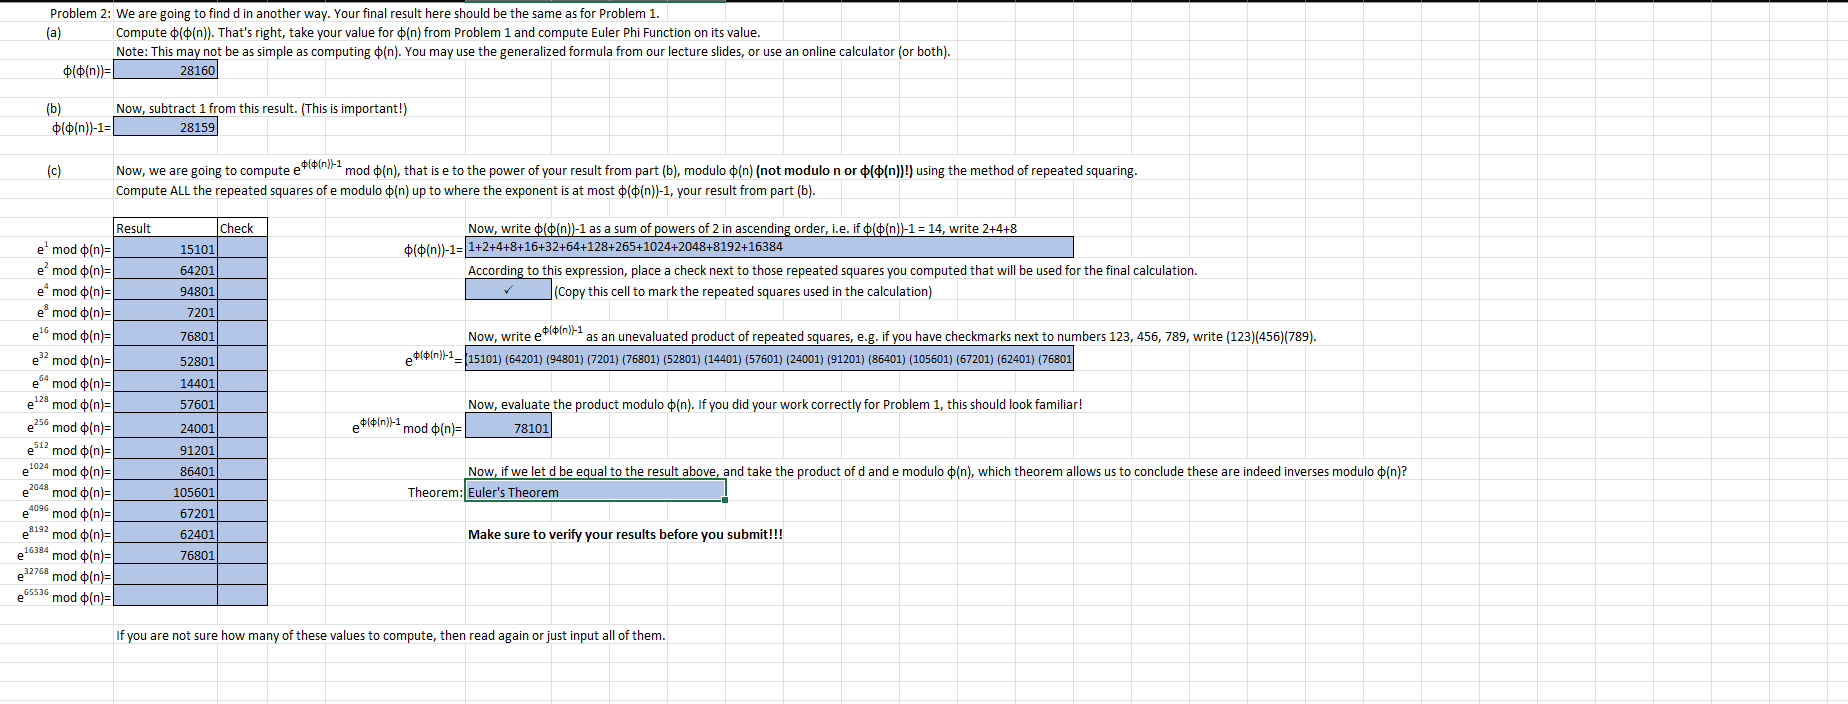Viewport: 1848px width, 704px height.
Task: Click the Check cell beside result 64201
Action: tap(242, 270)
